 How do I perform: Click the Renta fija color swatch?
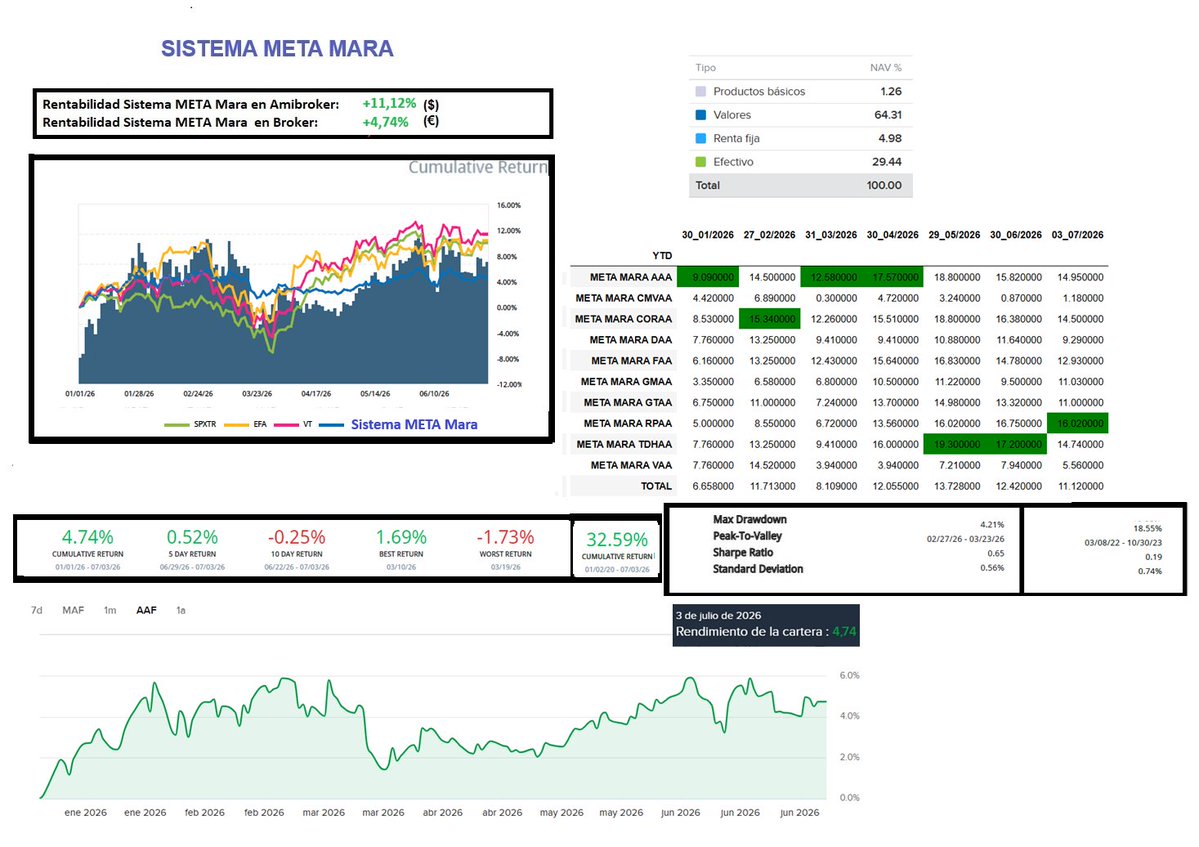(700, 138)
